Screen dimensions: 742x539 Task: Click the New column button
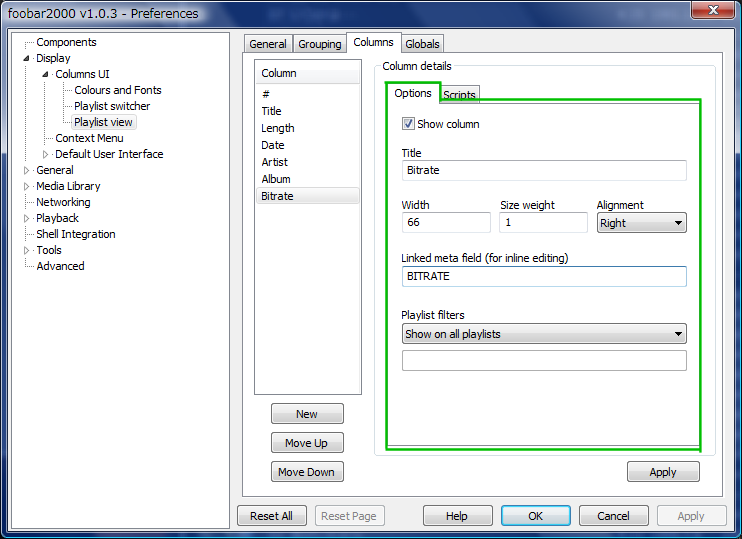coord(307,414)
